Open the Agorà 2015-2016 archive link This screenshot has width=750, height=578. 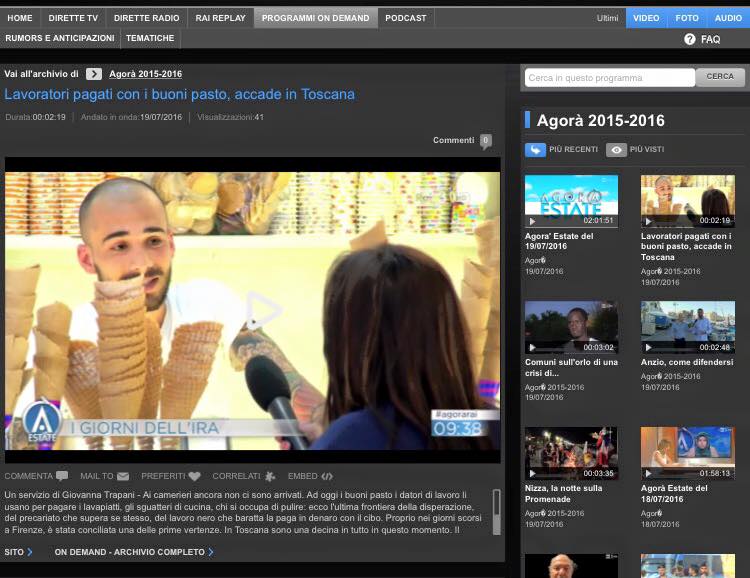coord(145,74)
